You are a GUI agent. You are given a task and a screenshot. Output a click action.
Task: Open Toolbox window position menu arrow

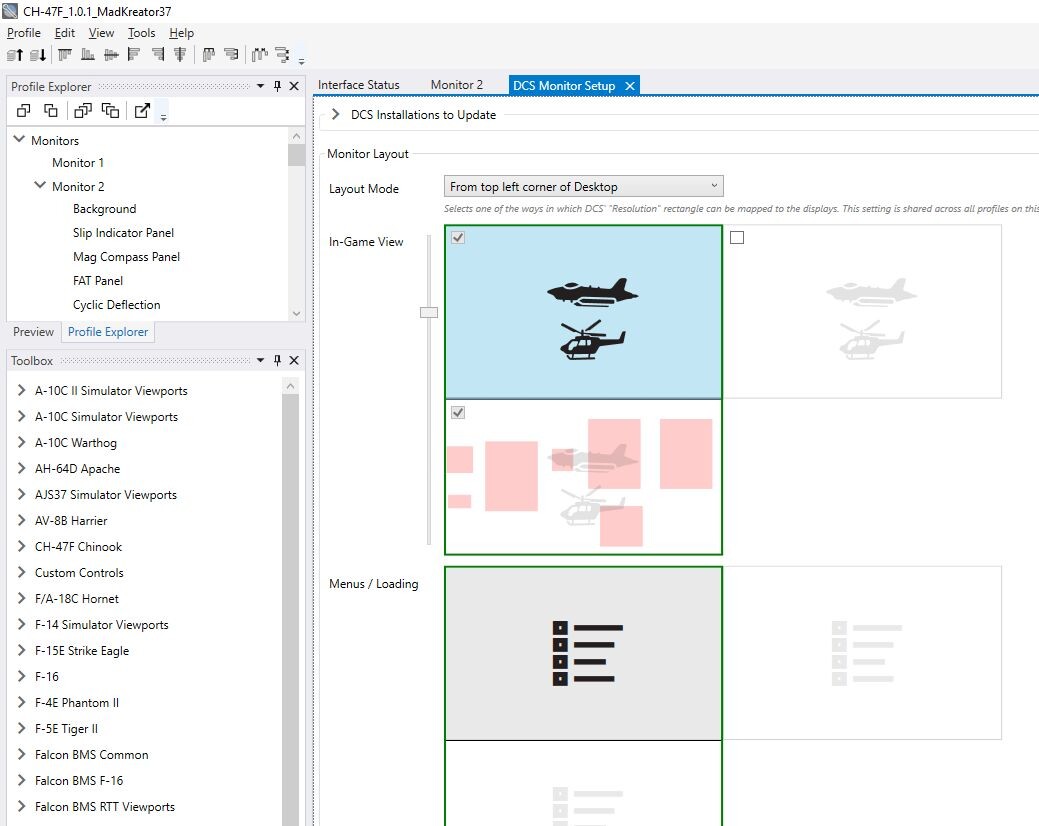pos(260,360)
